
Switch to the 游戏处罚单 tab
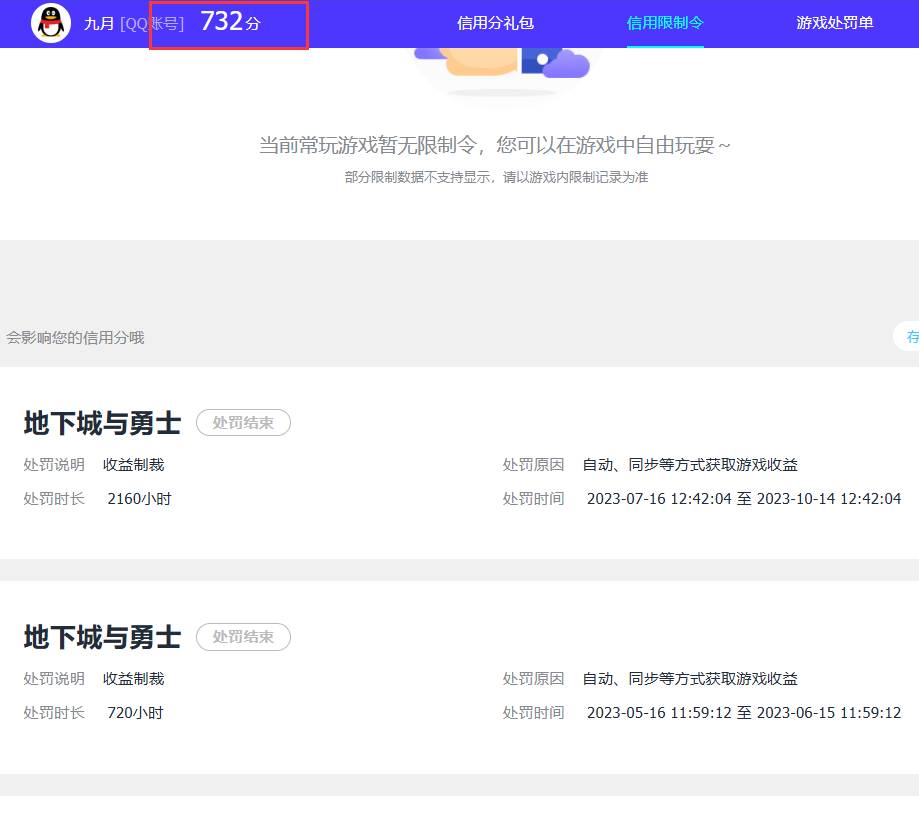[x=834, y=22]
